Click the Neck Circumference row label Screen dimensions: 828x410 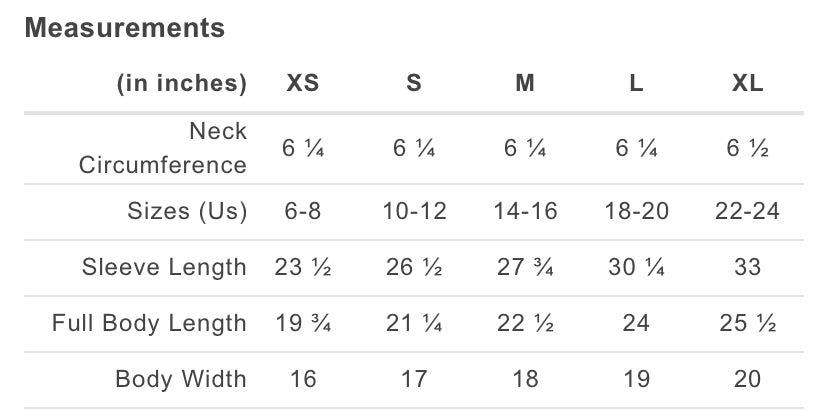[x=163, y=148]
